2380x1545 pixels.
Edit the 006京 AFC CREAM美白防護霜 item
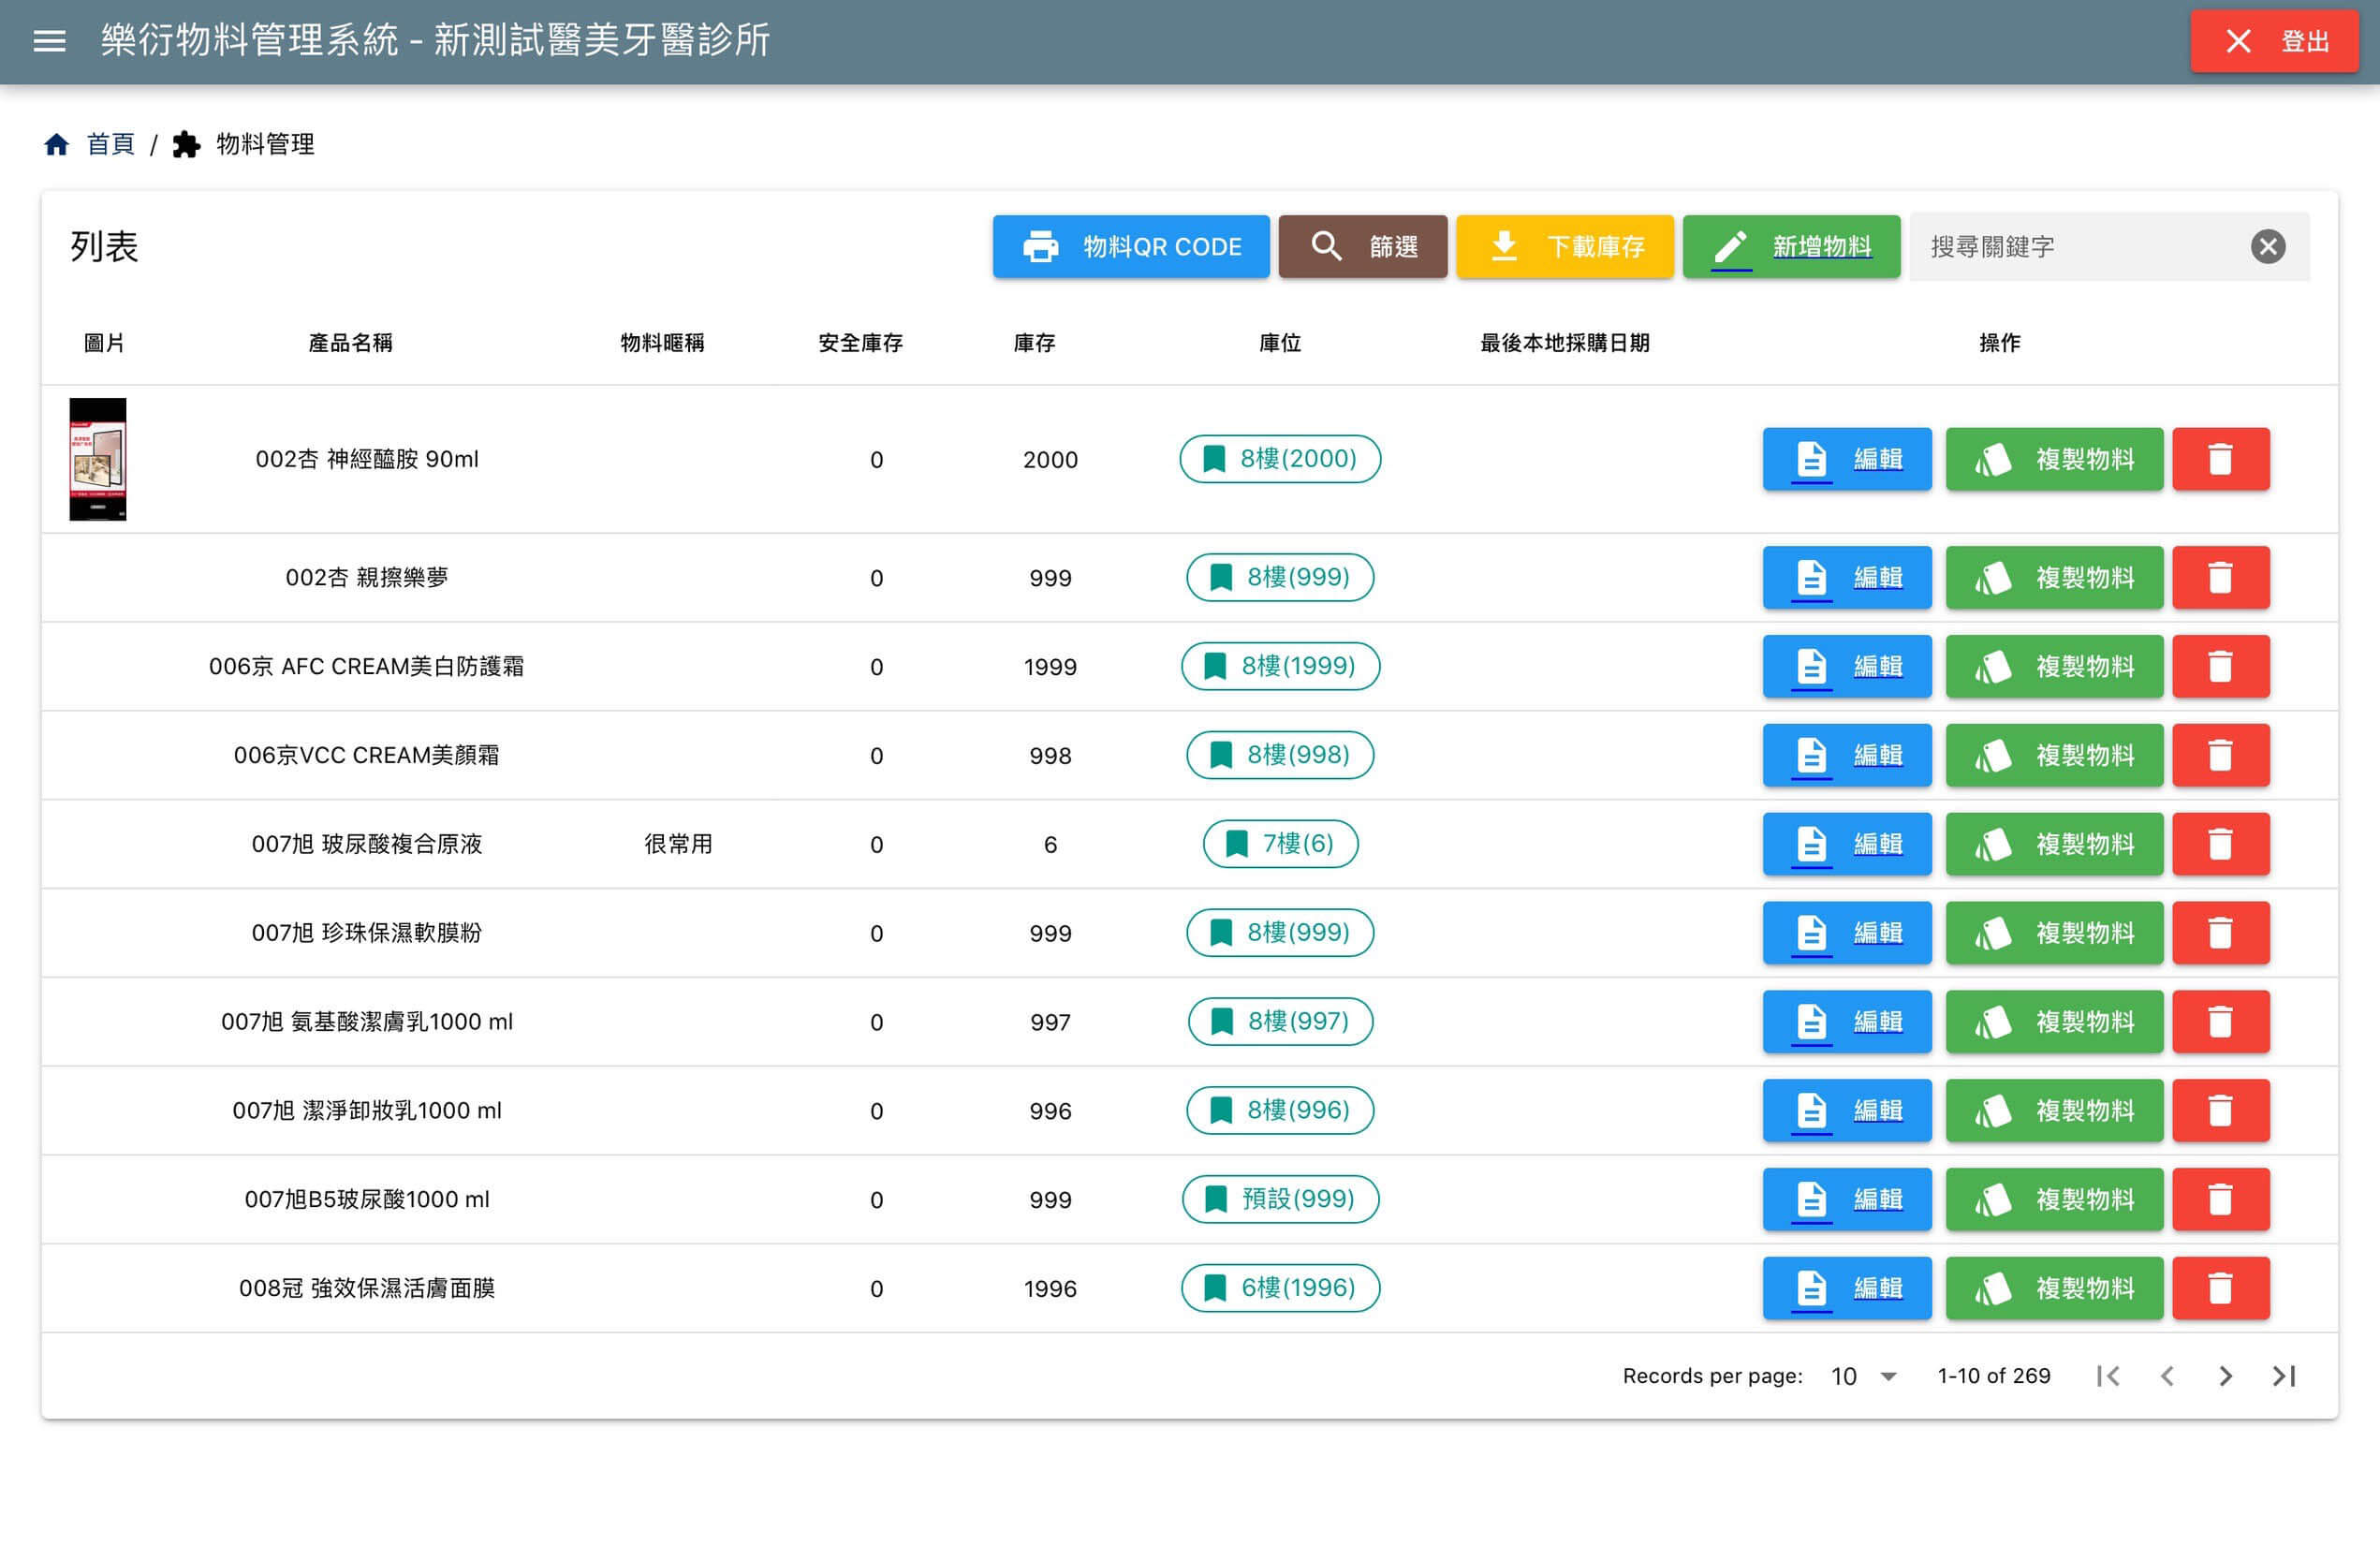point(1846,667)
